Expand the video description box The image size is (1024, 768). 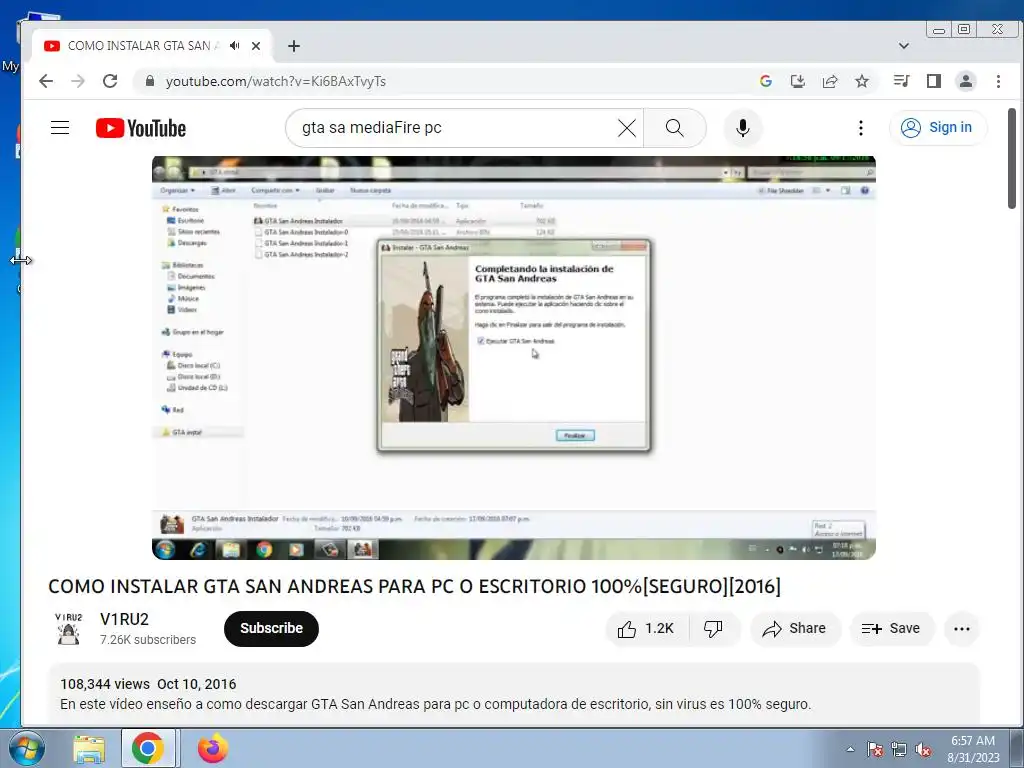[x=513, y=694]
